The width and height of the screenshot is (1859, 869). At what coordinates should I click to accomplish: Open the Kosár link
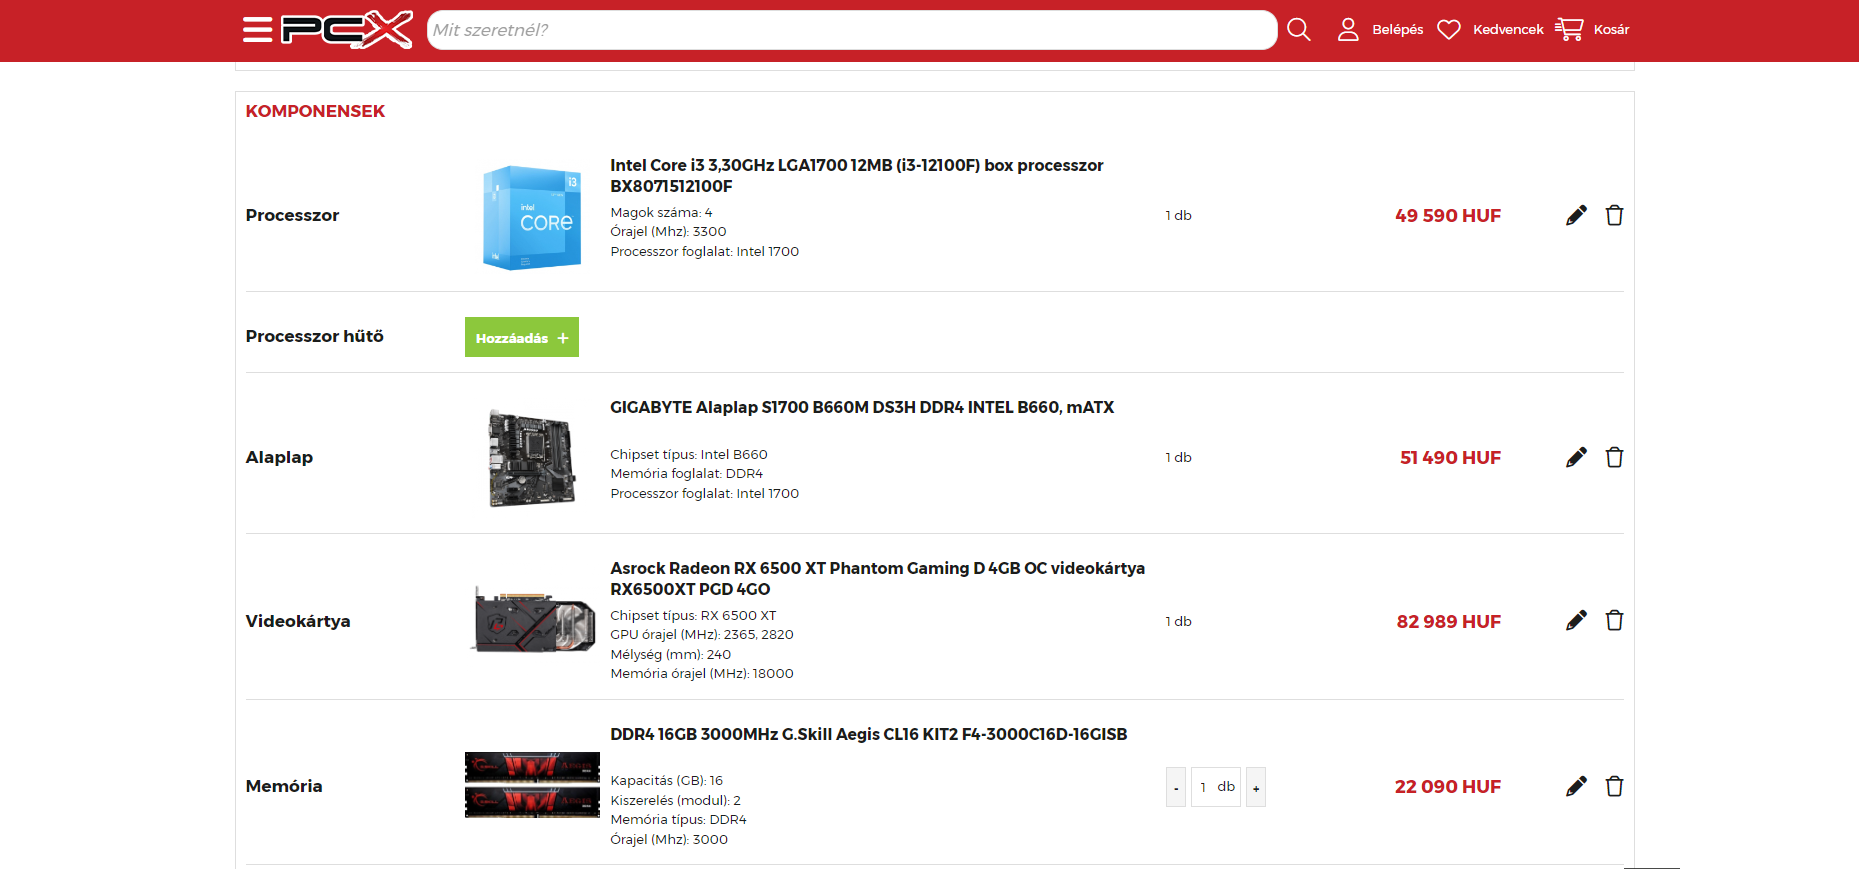1611,30
